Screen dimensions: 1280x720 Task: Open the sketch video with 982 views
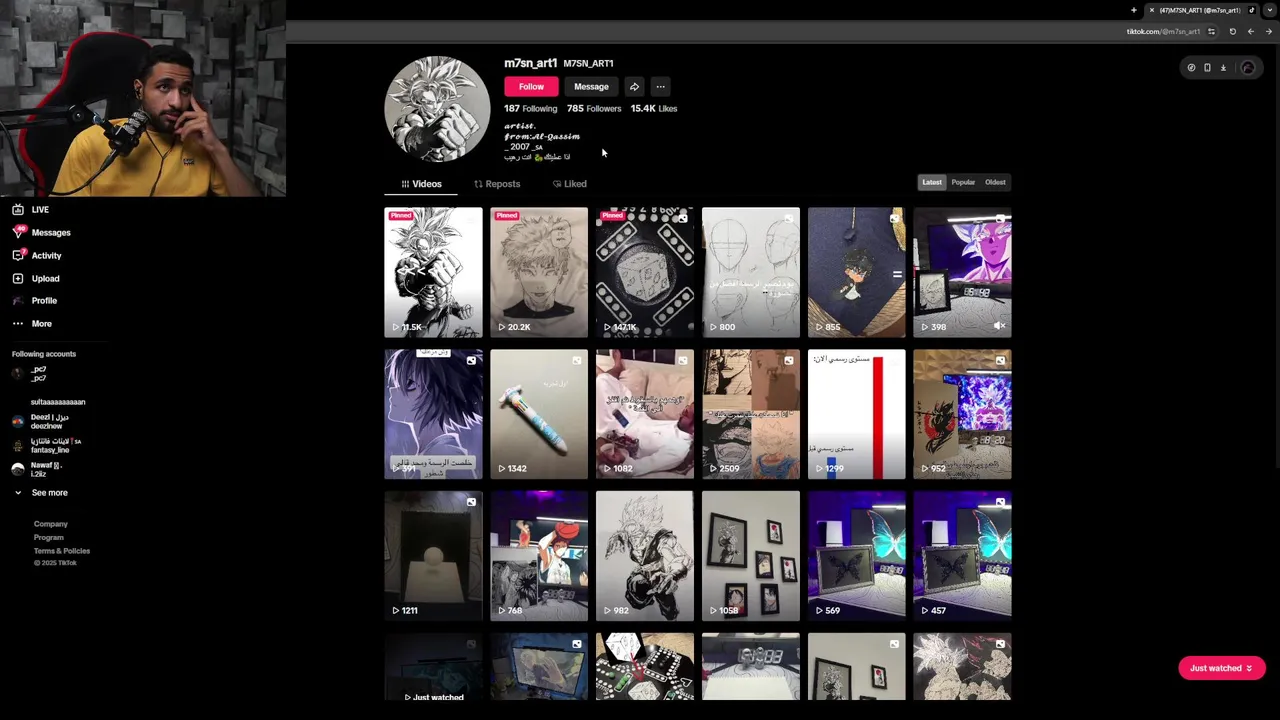tap(645, 556)
